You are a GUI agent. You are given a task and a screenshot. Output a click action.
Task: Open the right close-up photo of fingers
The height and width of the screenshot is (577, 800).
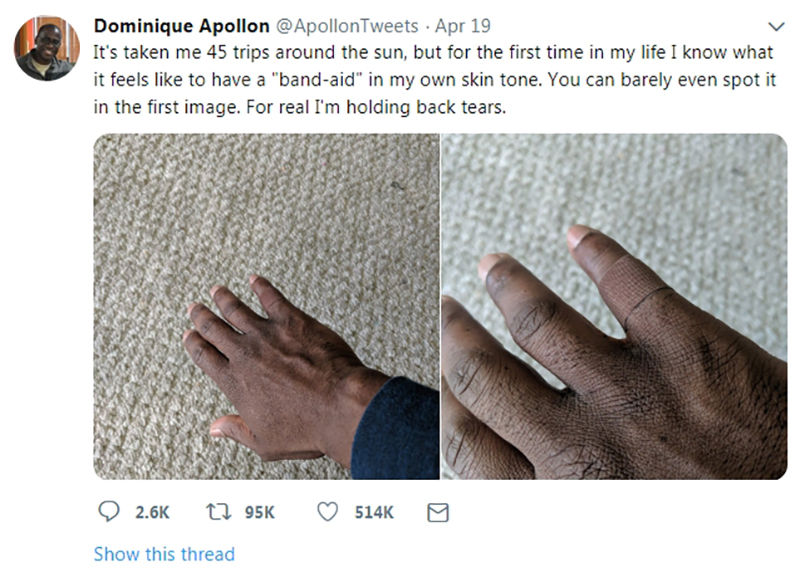[614, 306]
